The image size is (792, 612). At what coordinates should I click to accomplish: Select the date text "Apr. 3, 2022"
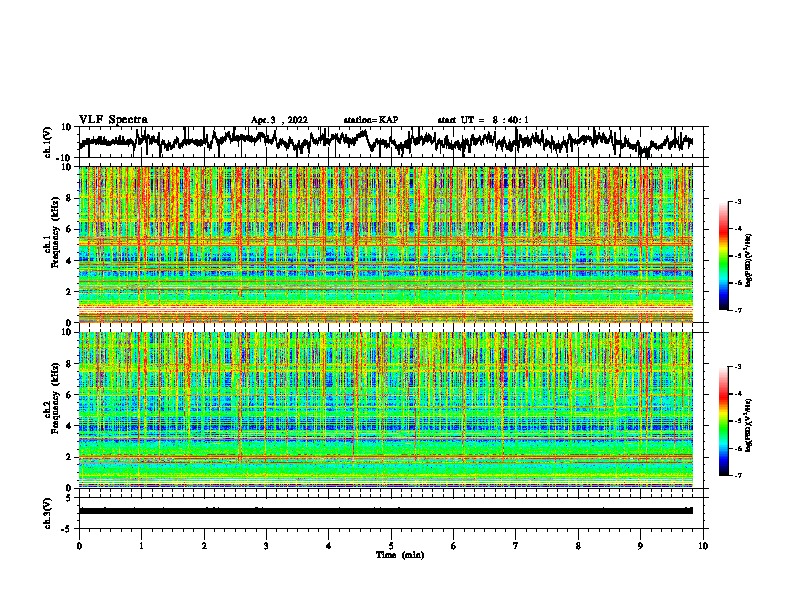279,120
